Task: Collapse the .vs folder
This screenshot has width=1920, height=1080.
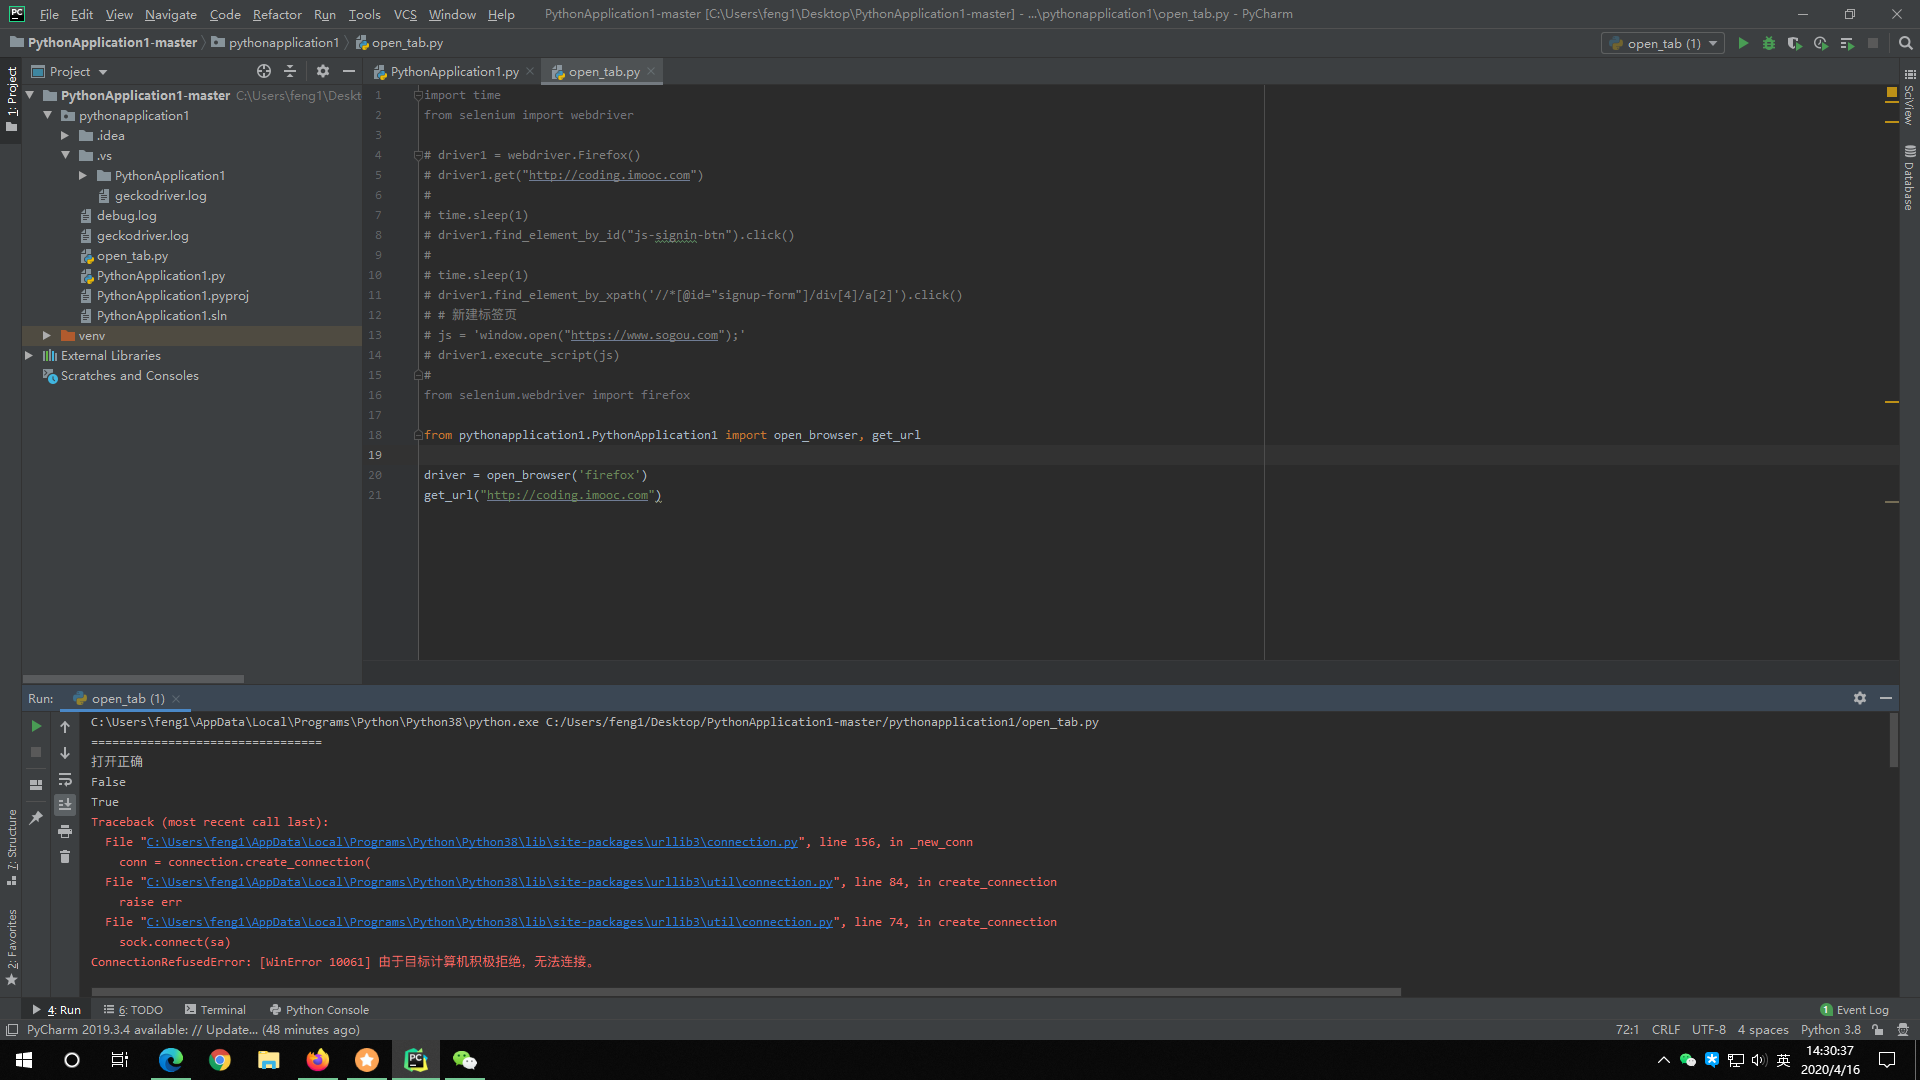Action: [65, 155]
